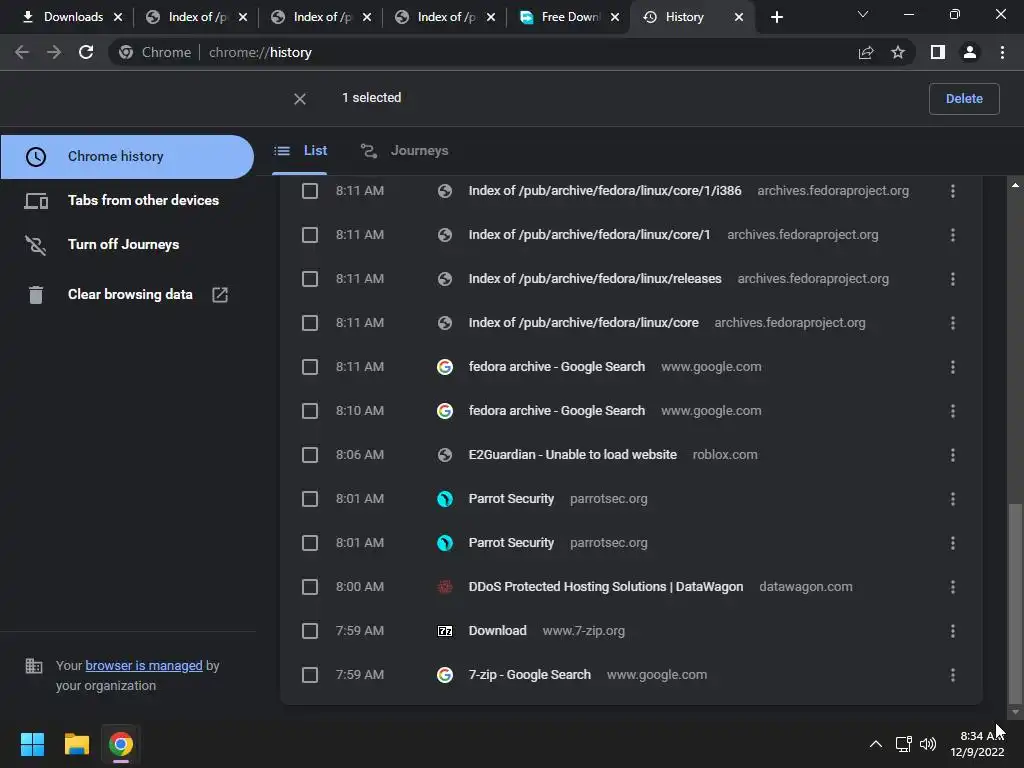This screenshot has width=1024, height=768.
Task: Open the network tray icon
Action: coord(903,744)
